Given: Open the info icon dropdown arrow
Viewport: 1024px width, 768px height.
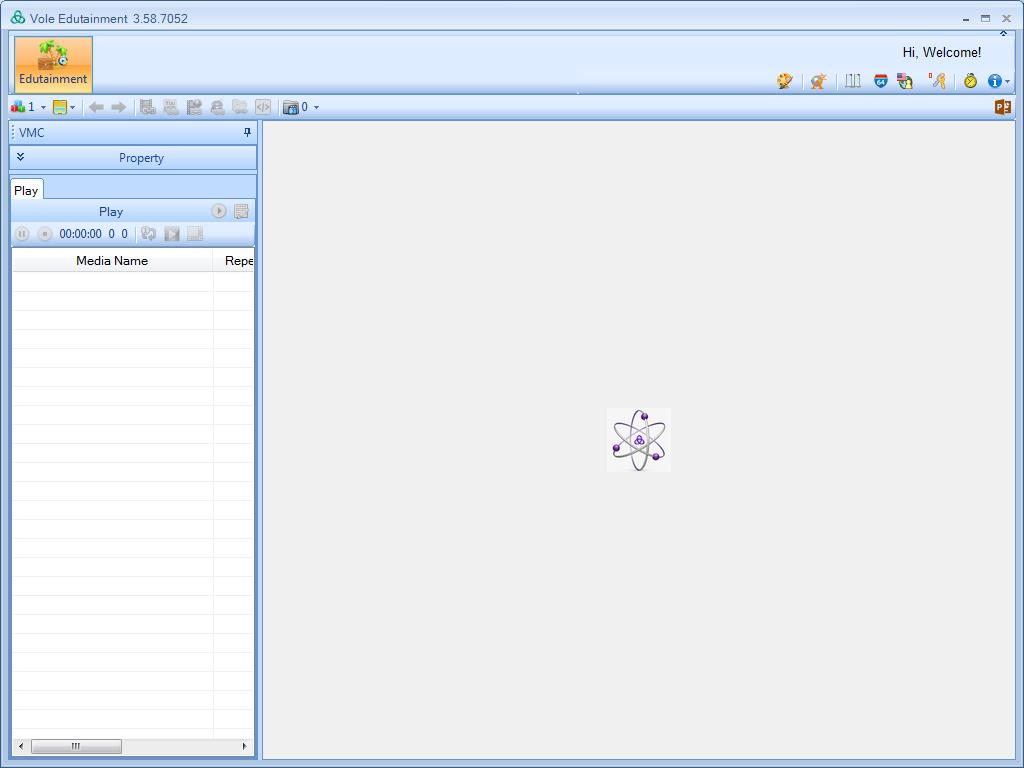Looking at the screenshot, I should coord(1006,81).
